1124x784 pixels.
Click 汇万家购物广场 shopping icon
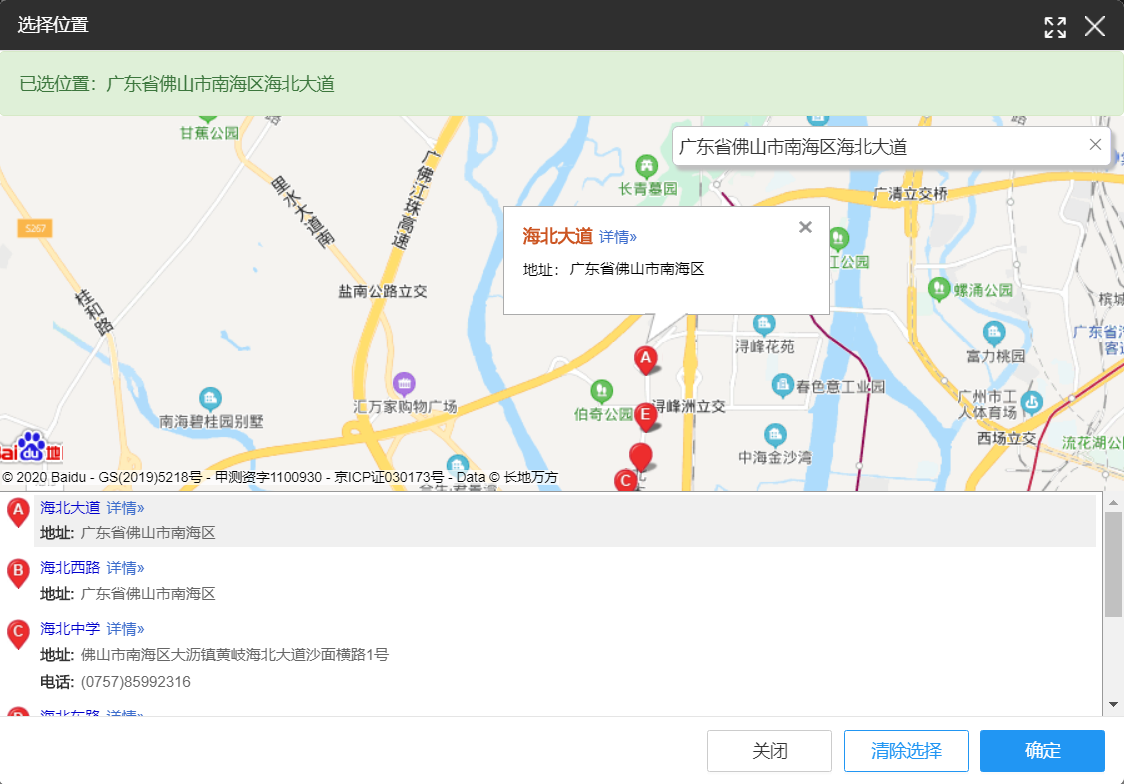404,384
